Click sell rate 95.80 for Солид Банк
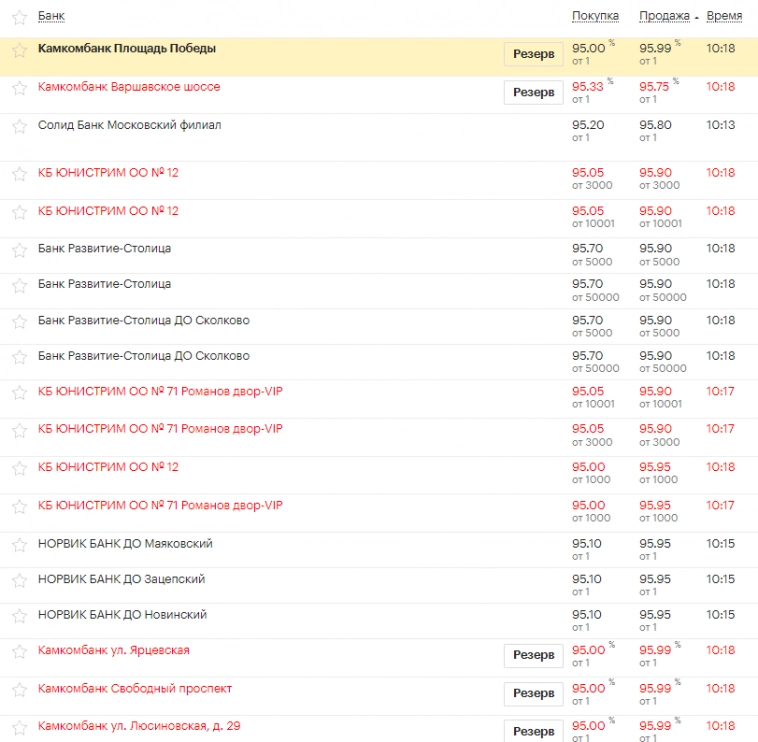Screen dimensions: 758x742 (655, 125)
